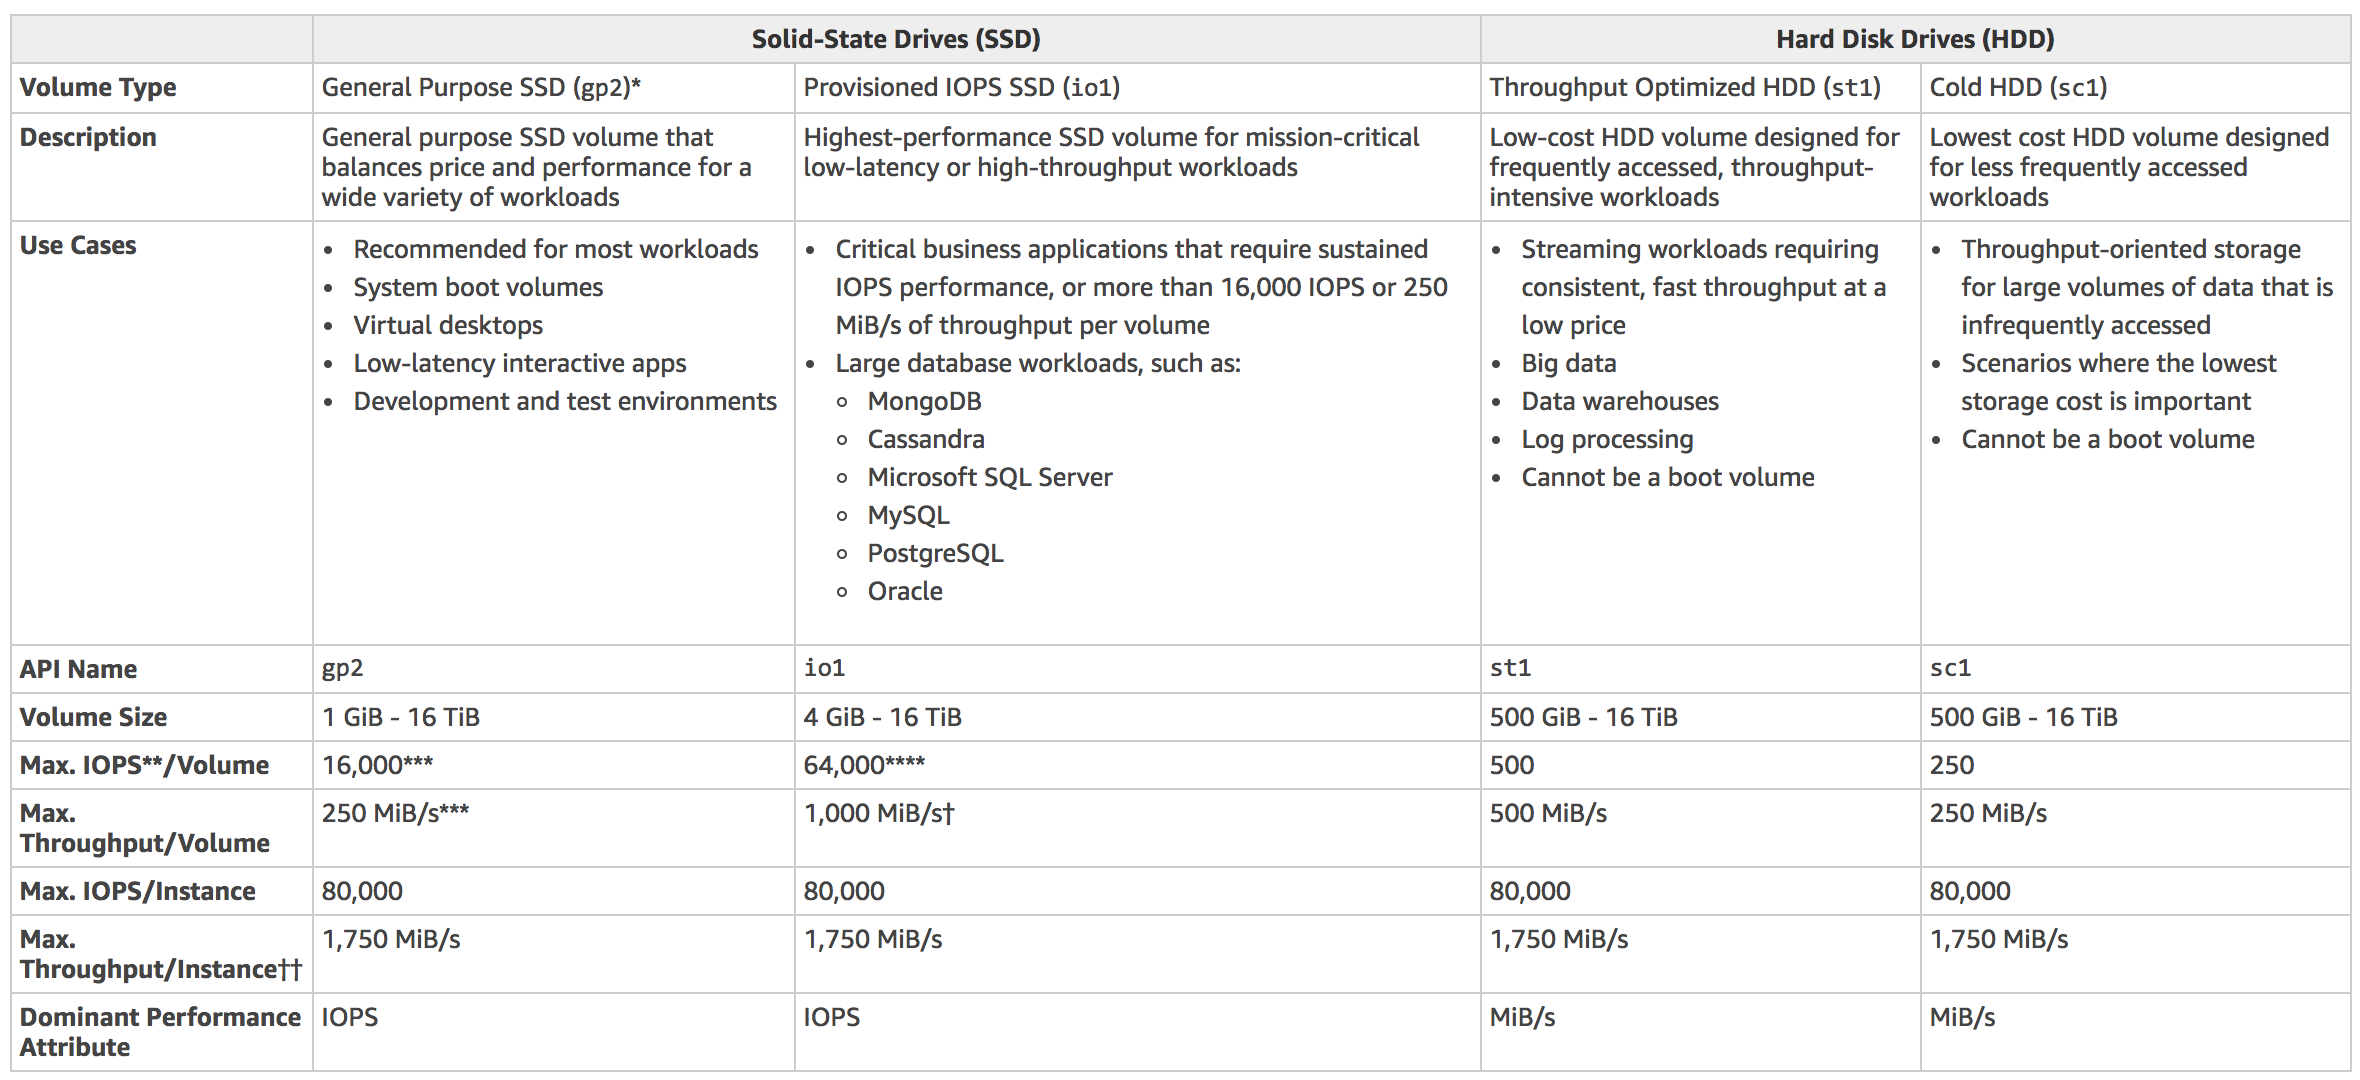The height and width of the screenshot is (1080, 2360).
Task: Click 'System boot volumes' bullet
Action: pyautogui.click(x=478, y=287)
